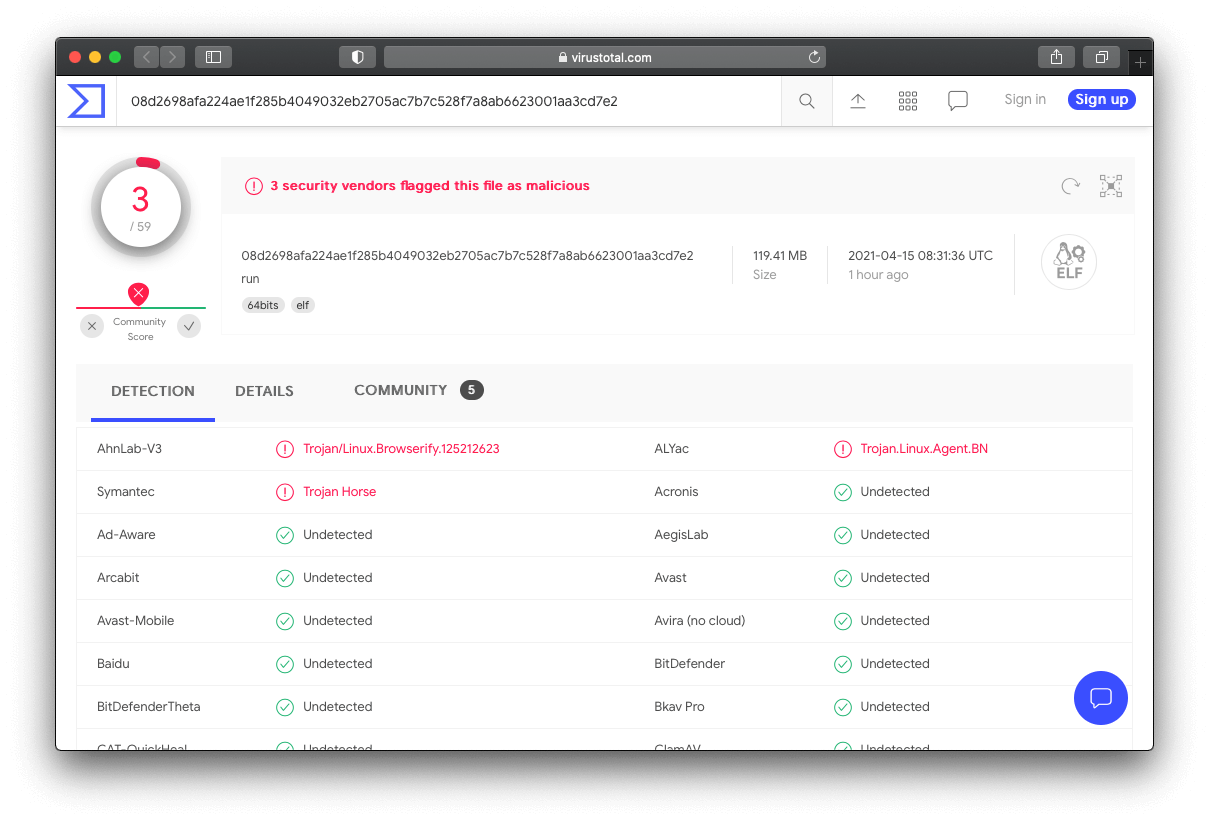This screenshot has width=1209, height=824.
Task: Click the '1 hour ago' text
Action: pyautogui.click(x=878, y=275)
